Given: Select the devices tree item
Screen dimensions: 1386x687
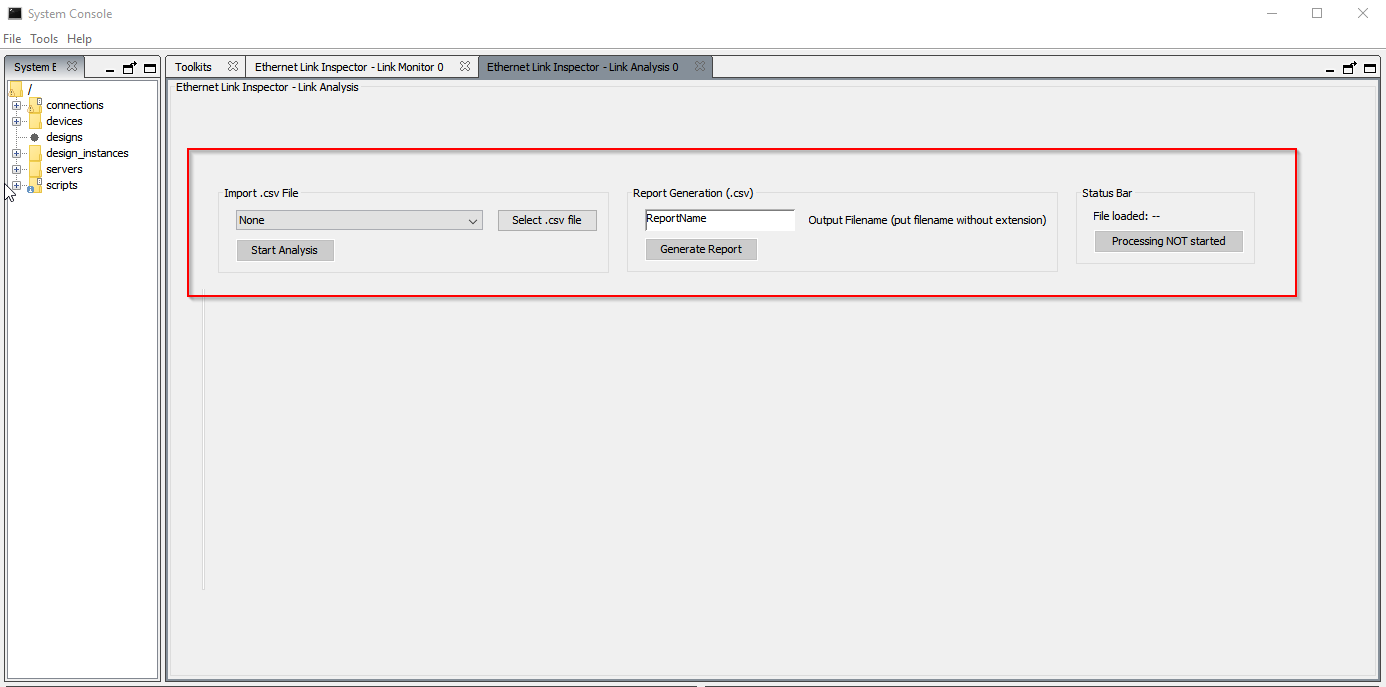Looking at the screenshot, I should coord(64,121).
